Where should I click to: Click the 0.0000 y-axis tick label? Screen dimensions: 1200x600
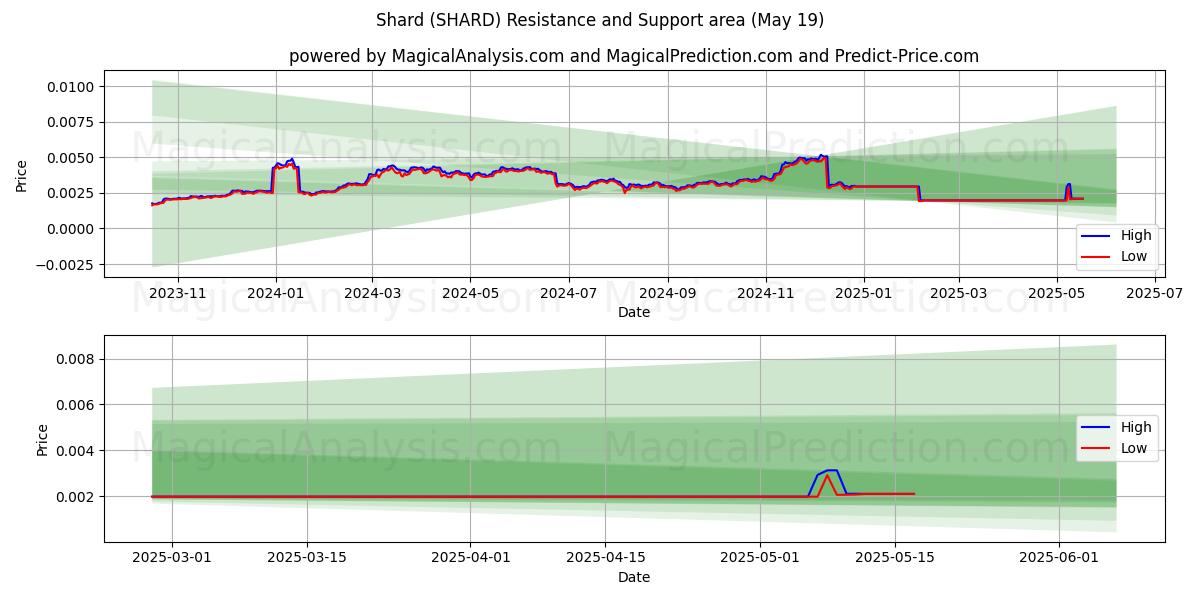(72, 229)
